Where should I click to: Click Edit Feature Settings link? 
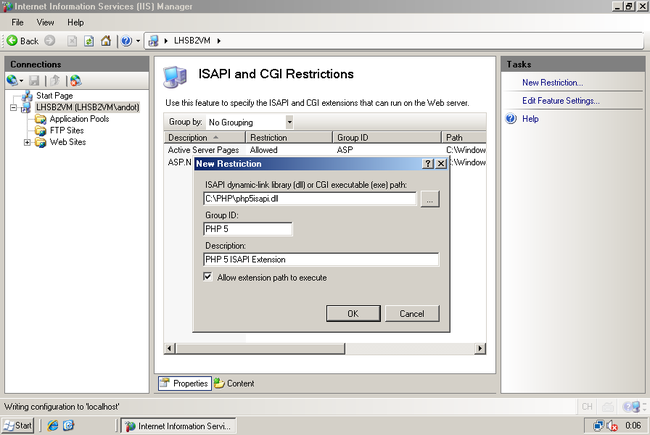pos(561,101)
